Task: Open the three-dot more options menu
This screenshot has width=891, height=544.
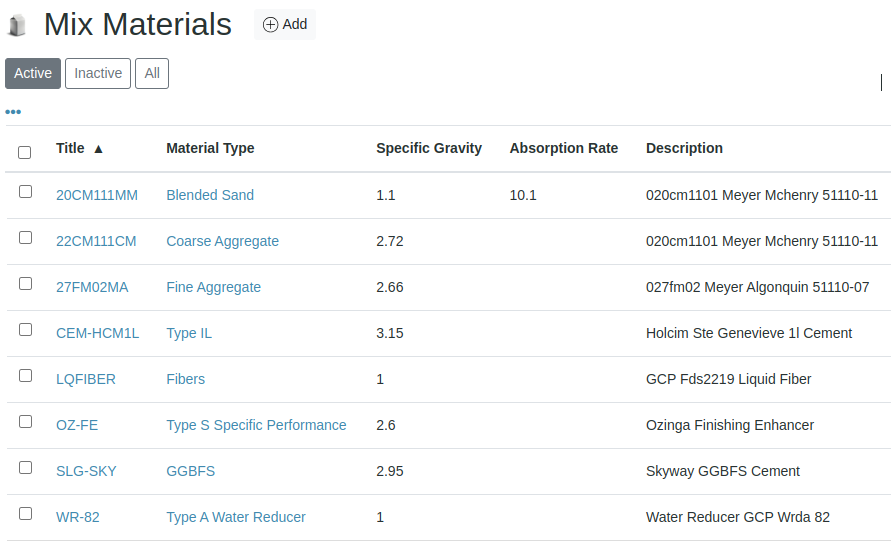Action: 13,112
